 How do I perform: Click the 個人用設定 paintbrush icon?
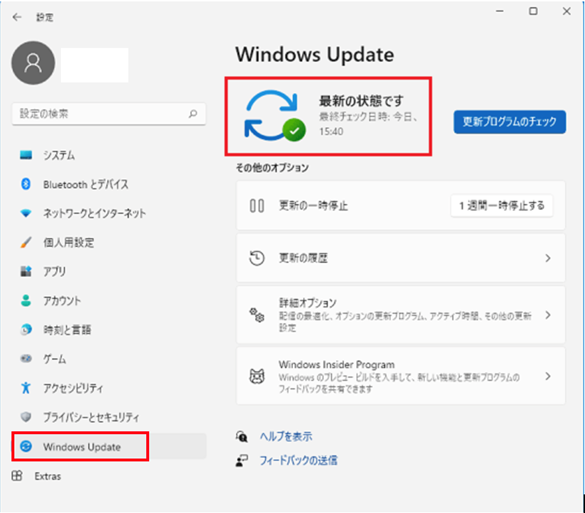coord(26,242)
